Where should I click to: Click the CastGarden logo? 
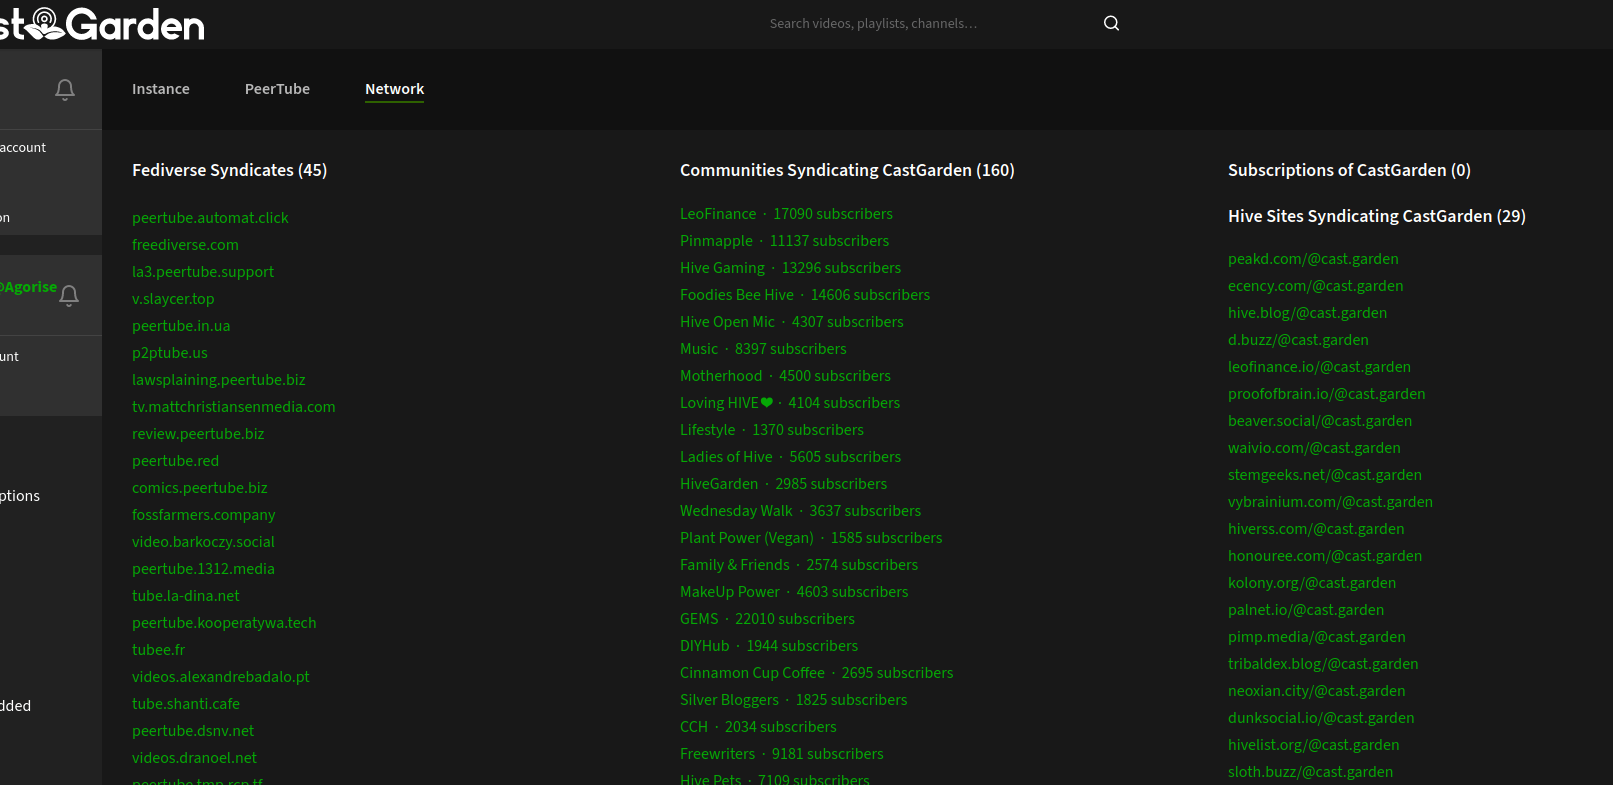[x=102, y=24]
